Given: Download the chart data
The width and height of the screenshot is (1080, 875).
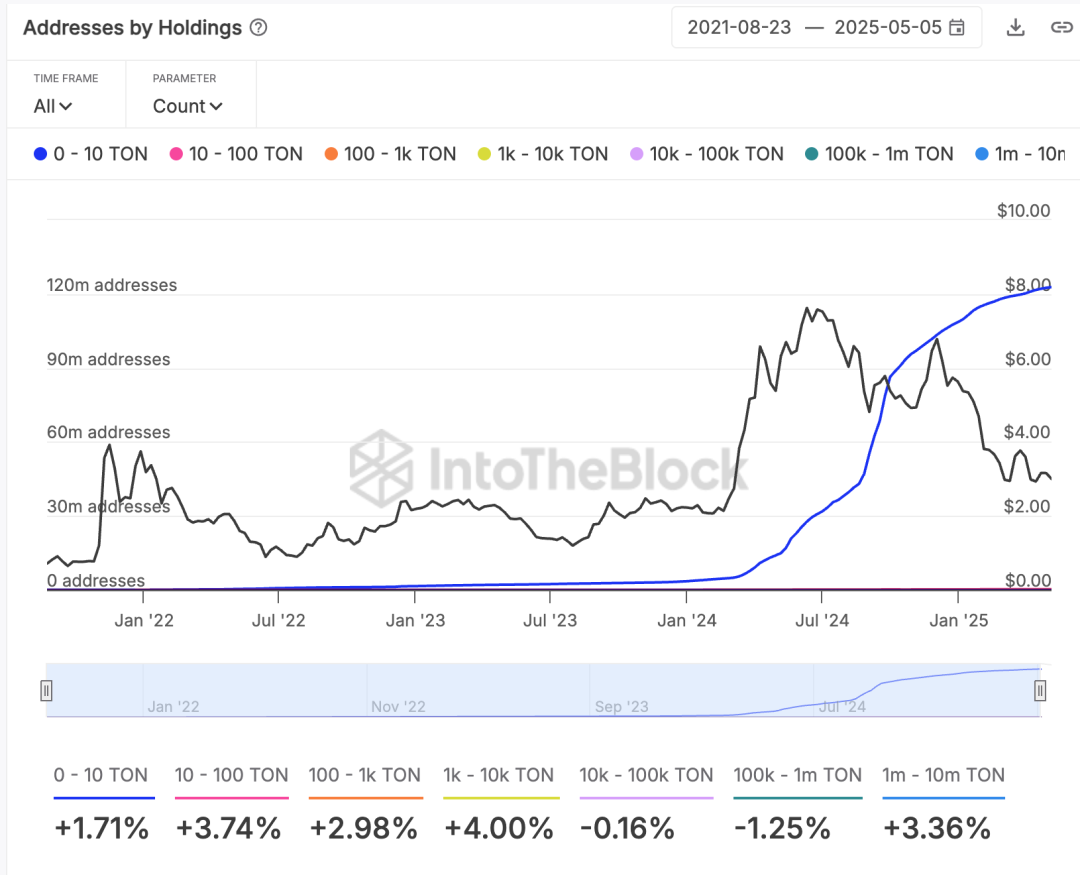Looking at the screenshot, I should pyautogui.click(x=1016, y=27).
